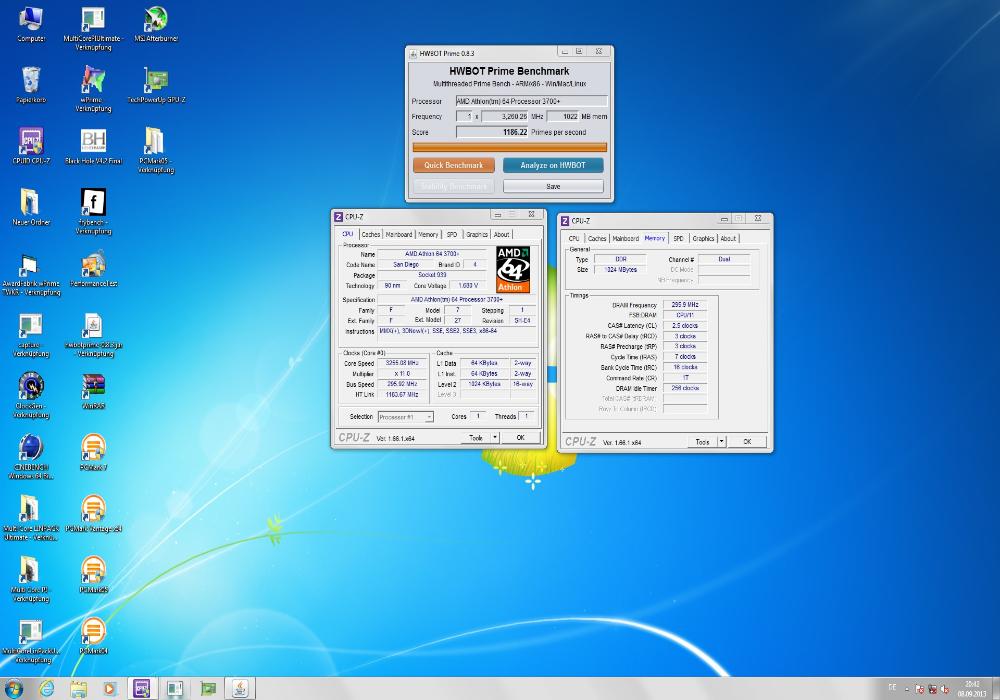Open Windows Media Player taskbar icon
The height and width of the screenshot is (700, 1000).
(110, 689)
